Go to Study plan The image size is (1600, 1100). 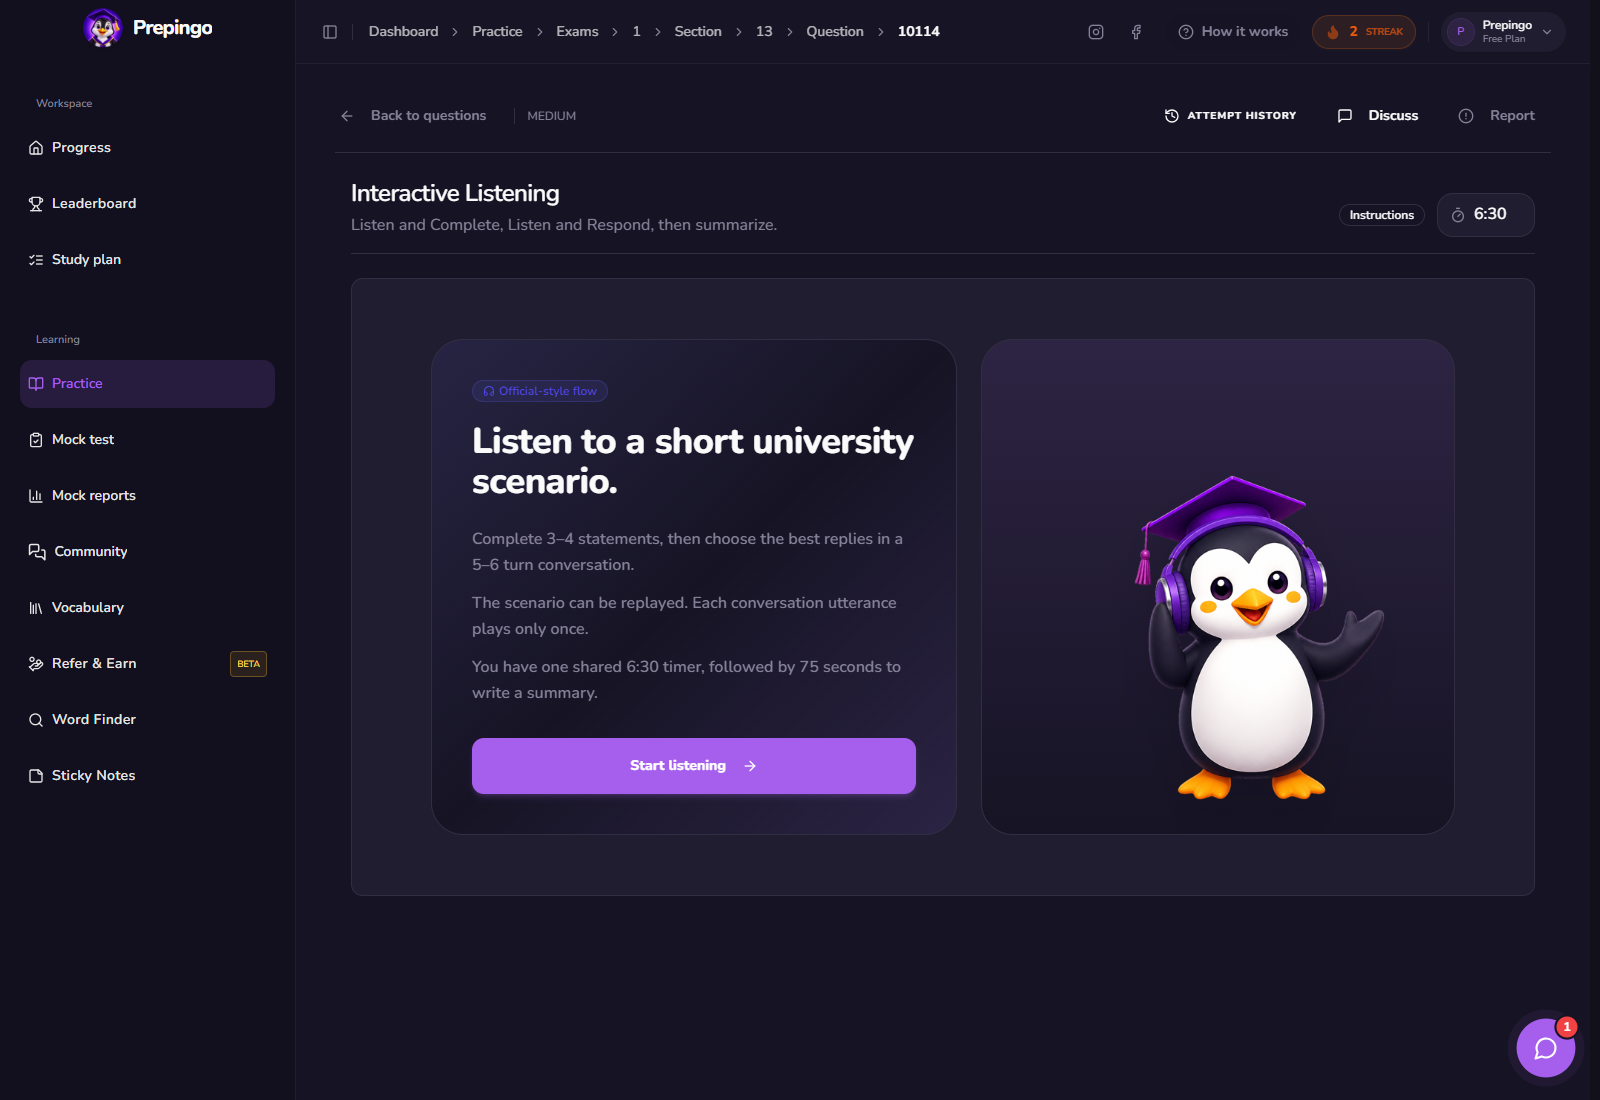147,260
